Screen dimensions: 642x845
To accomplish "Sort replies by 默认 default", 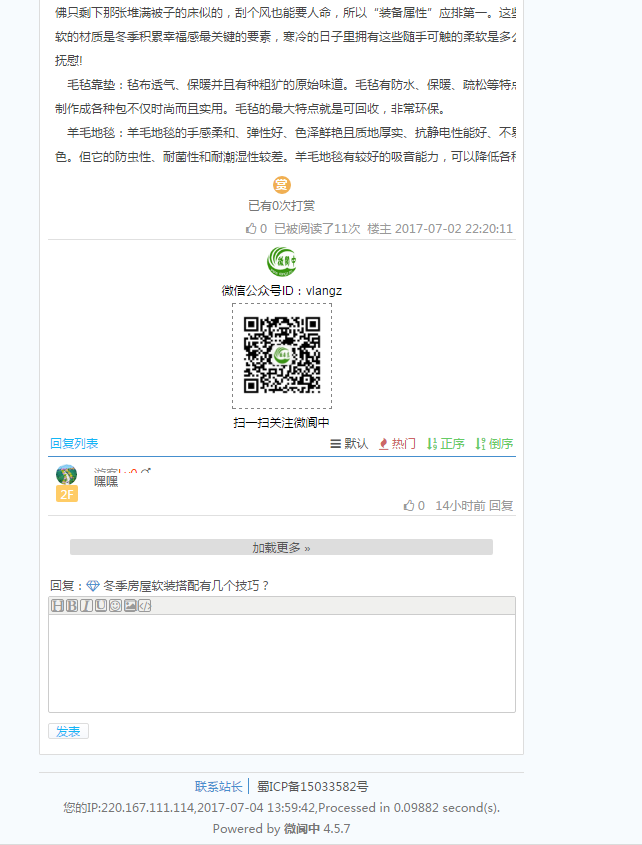I will coord(349,444).
